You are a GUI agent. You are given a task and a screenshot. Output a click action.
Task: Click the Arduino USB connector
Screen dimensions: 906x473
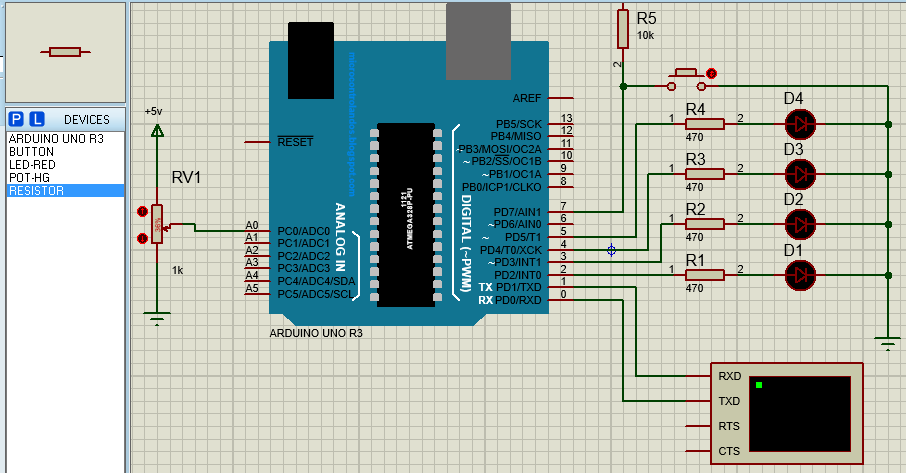[478, 41]
